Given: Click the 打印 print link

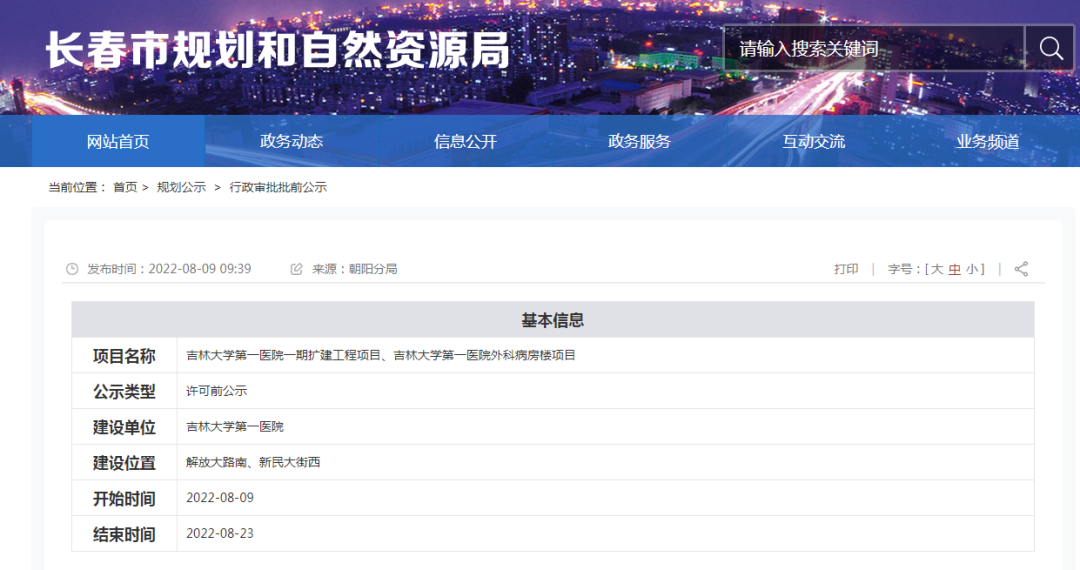Looking at the screenshot, I should click(x=846, y=269).
